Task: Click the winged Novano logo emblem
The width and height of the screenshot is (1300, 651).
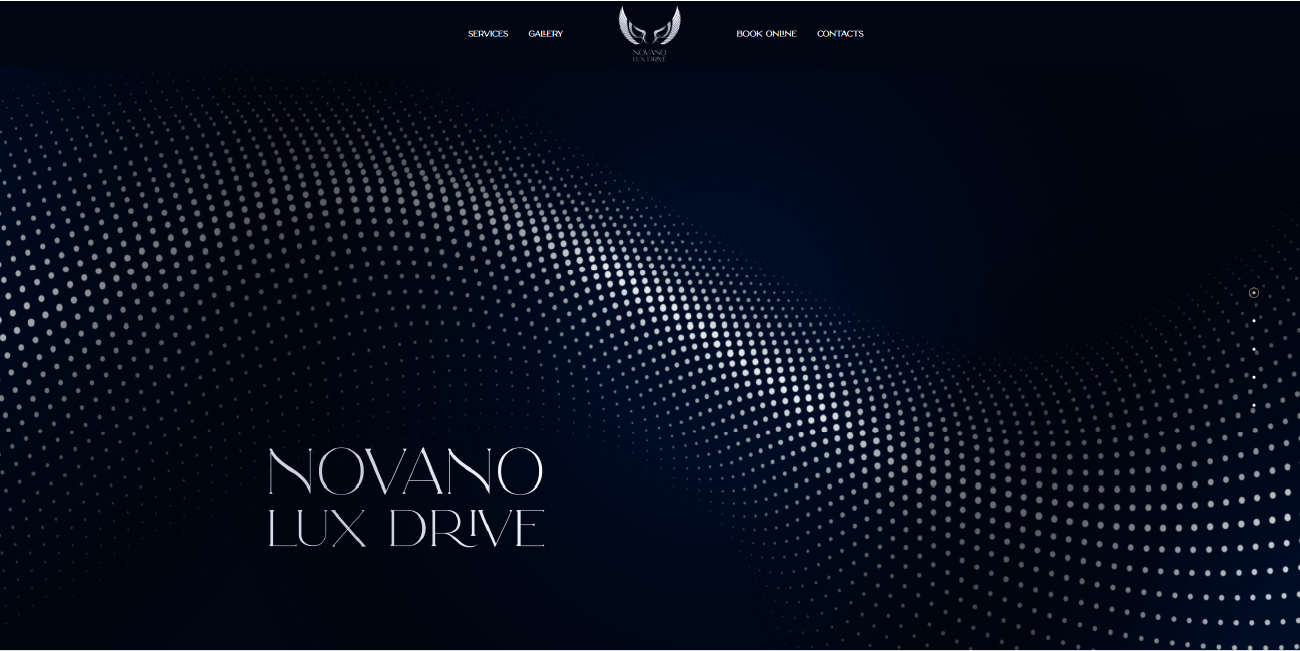Action: click(649, 27)
